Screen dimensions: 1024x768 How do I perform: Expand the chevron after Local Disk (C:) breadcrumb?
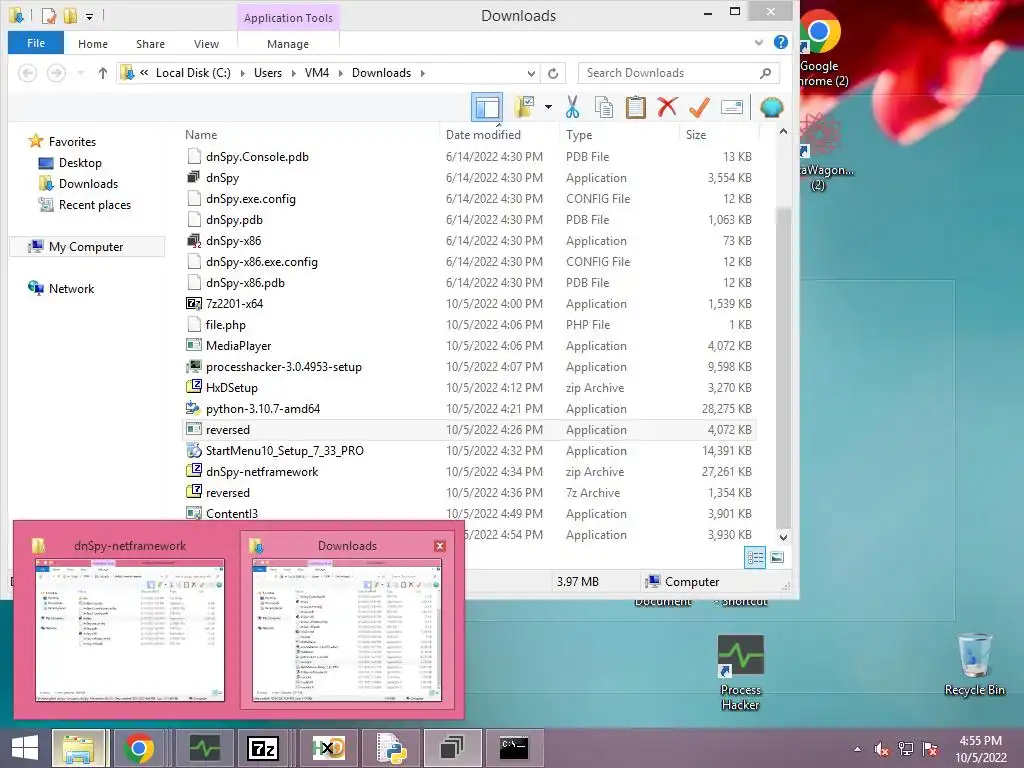click(242, 73)
